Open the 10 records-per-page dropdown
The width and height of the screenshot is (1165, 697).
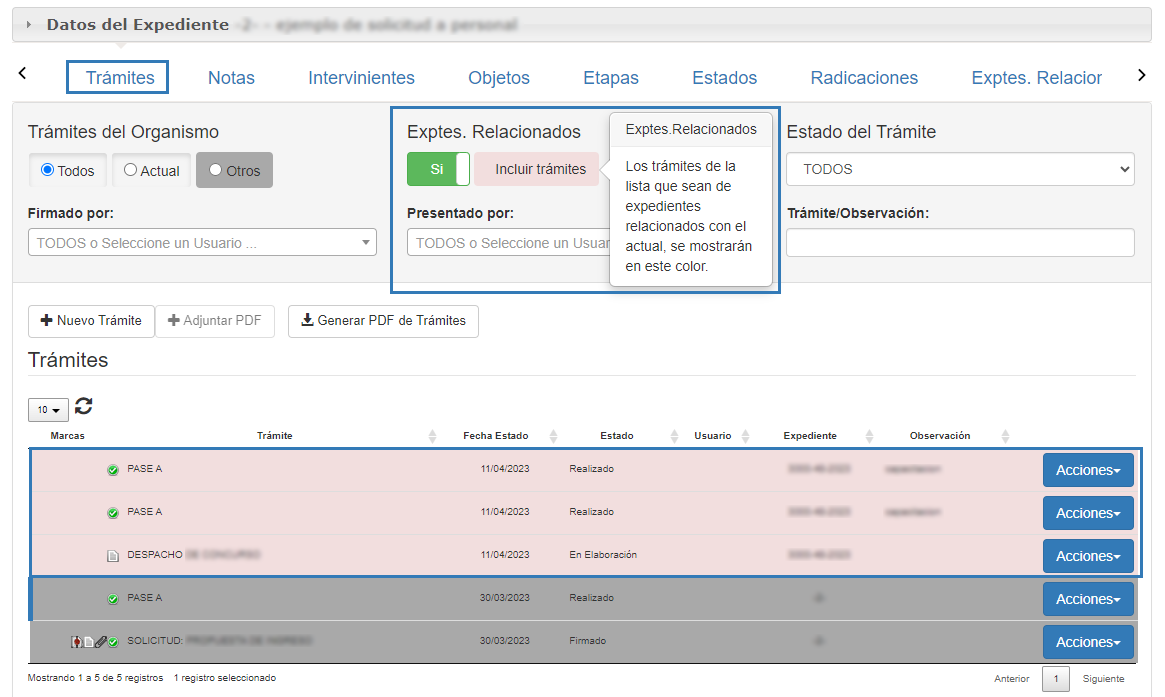[47, 410]
